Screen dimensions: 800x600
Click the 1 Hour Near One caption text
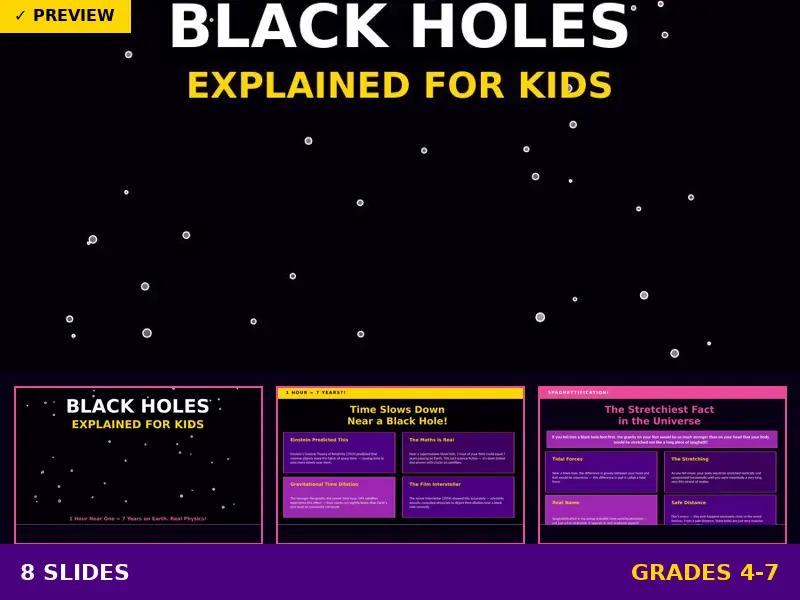(138, 518)
